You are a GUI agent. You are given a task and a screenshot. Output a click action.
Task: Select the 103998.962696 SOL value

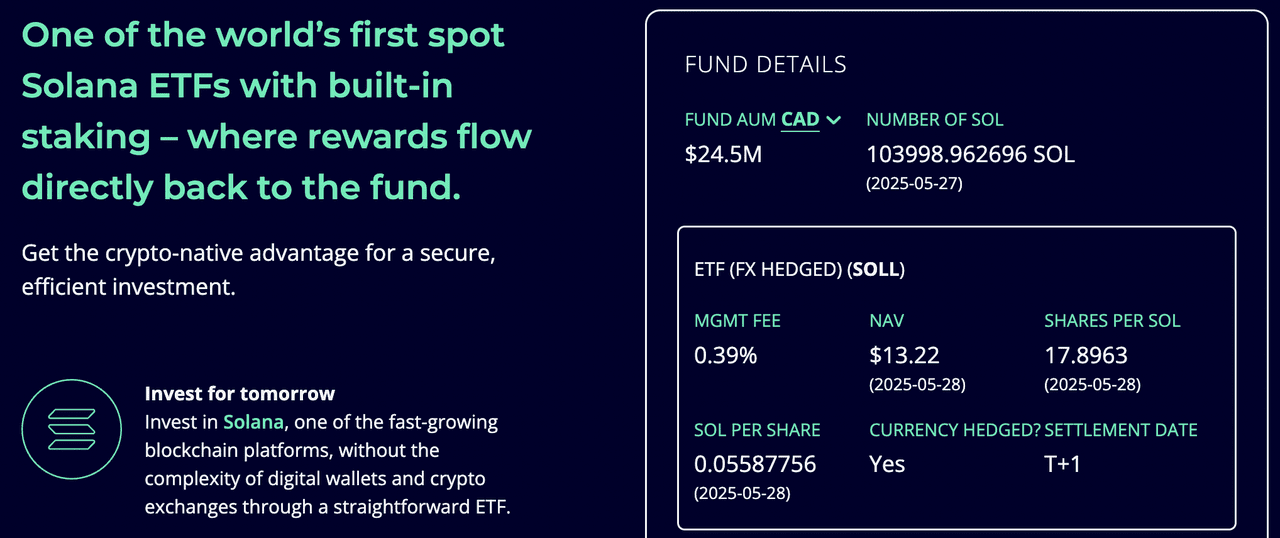pos(970,155)
